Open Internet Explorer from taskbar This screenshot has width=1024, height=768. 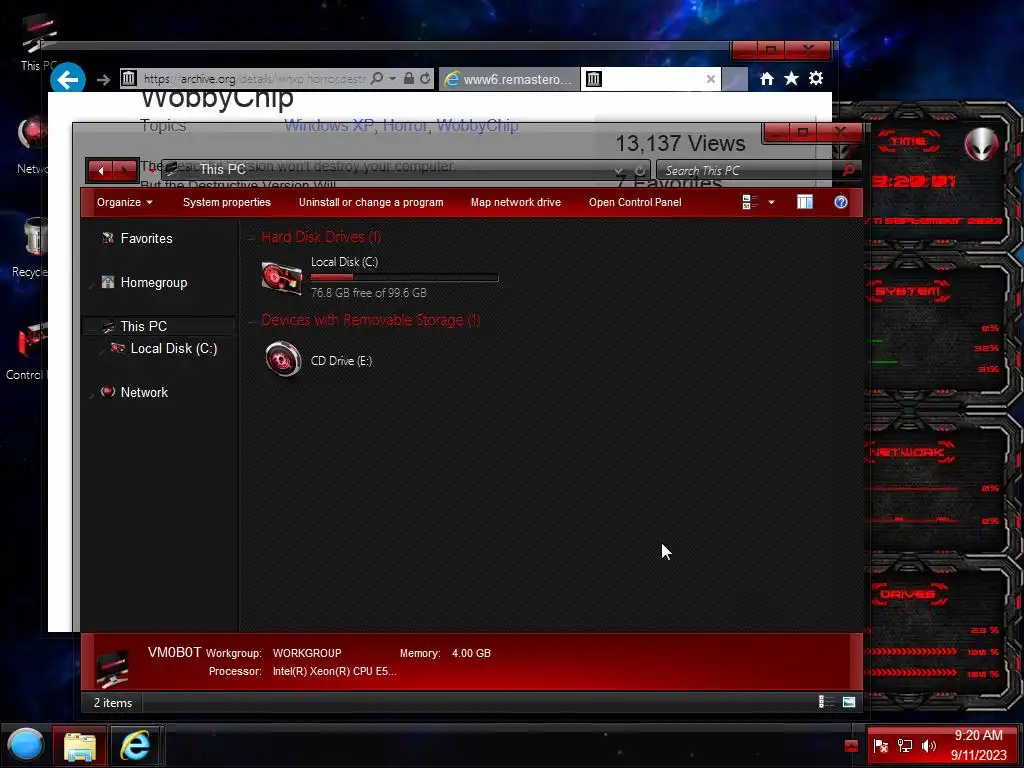point(135,746)
